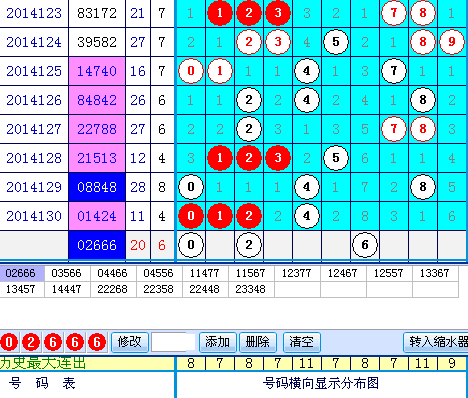Click the 清空 (clear) button
This screenshot has height=398, width=468.
pyautogui.click(x=302, y=342)
